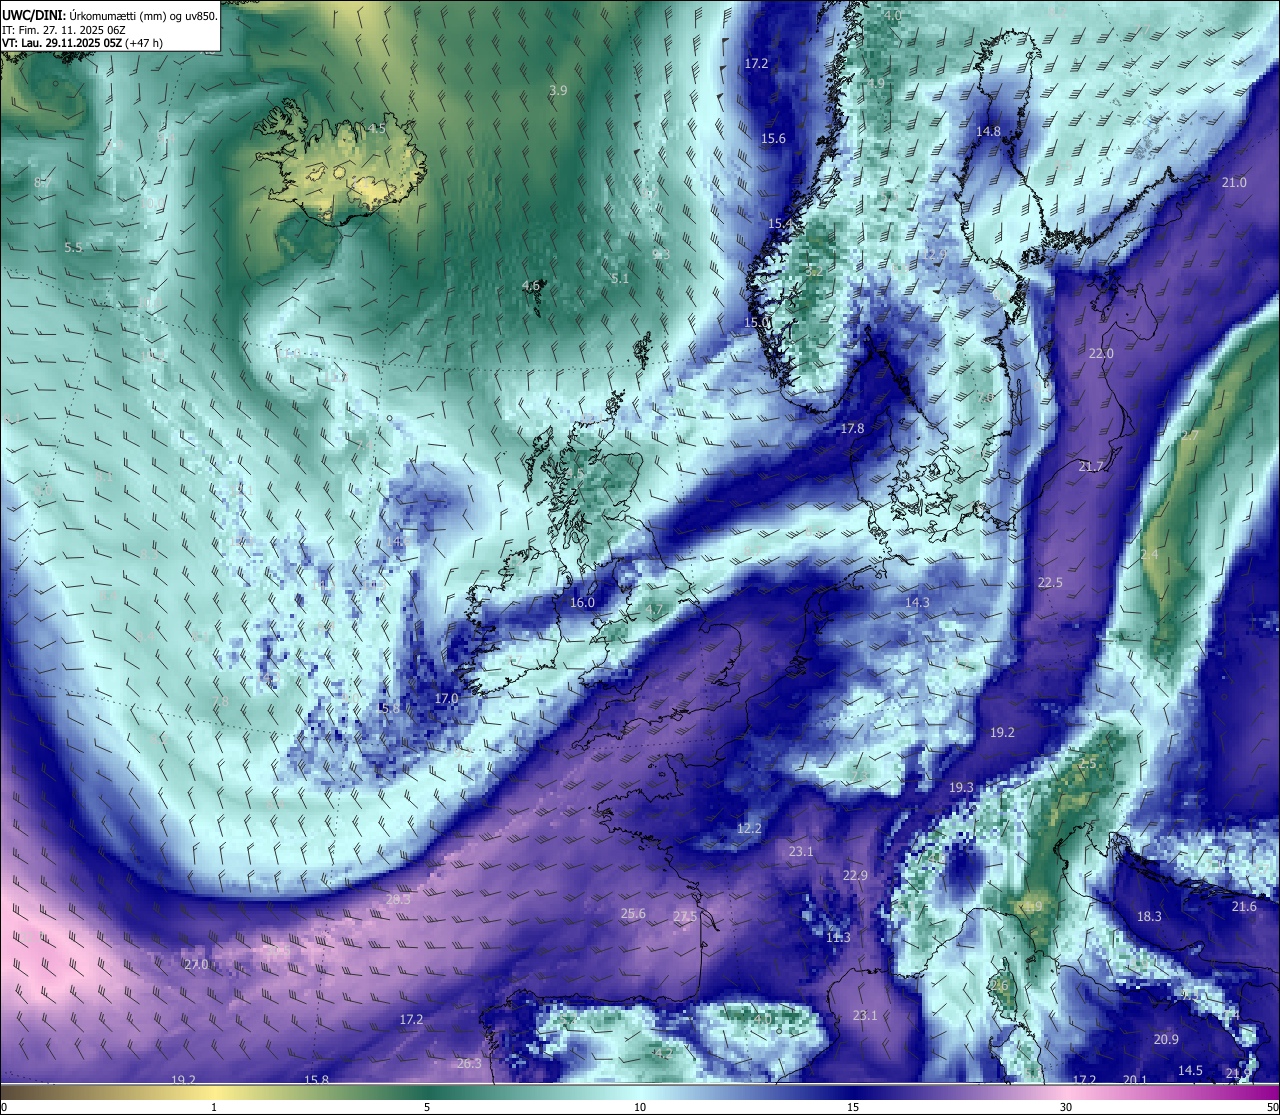Click the 14.8 value label
The width and height of the screenshot is (1280, 1115).
click(x=988, y=131)
